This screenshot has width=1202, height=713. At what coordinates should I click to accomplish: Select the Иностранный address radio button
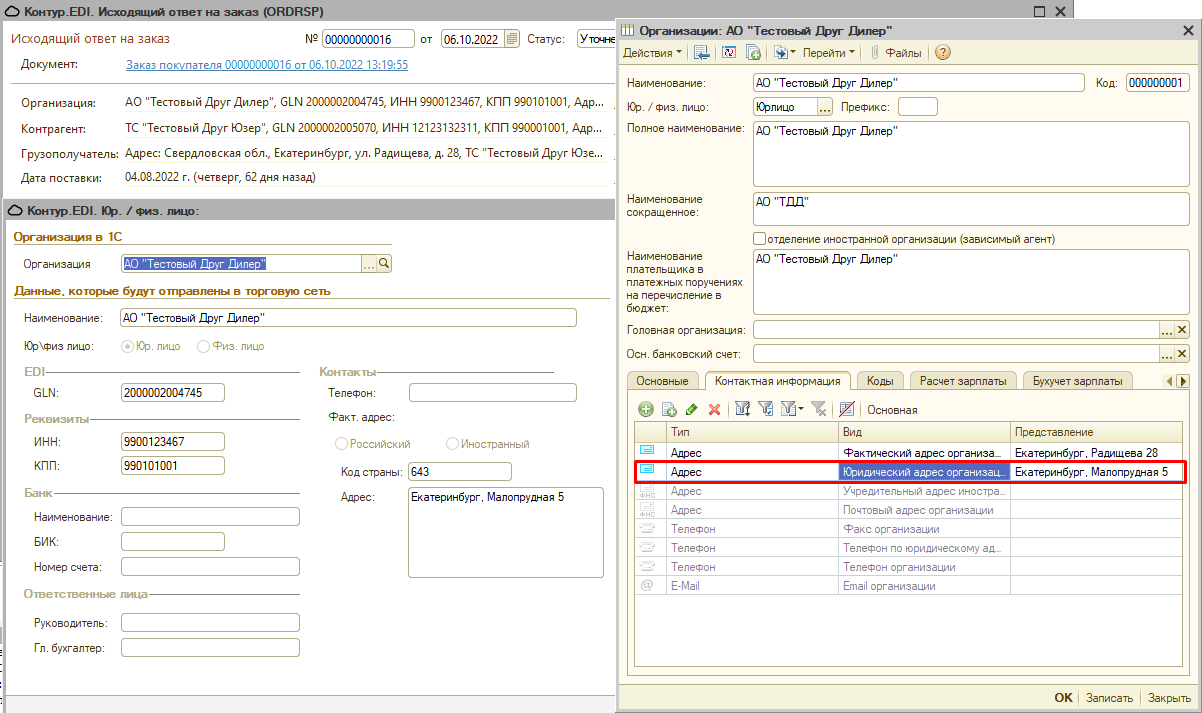pos(453,443)
